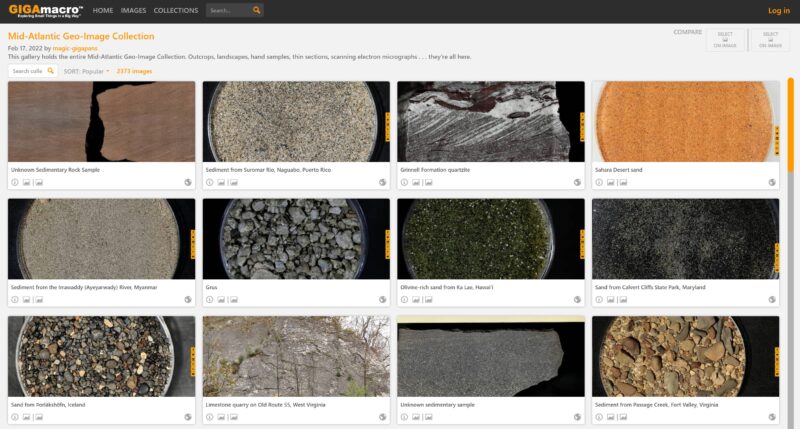Select left compare image slot
The width and height of the screenshot is (800, 429).
click(x=725, y=39)
